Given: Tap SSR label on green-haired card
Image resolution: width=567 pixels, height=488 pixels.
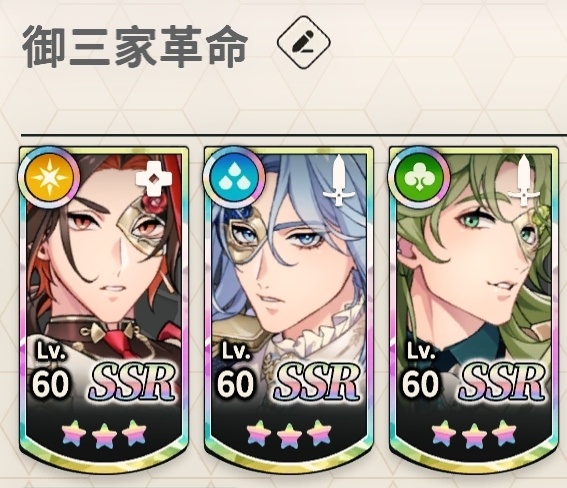Looking at the screenshot, I should [x=501, y=383].
